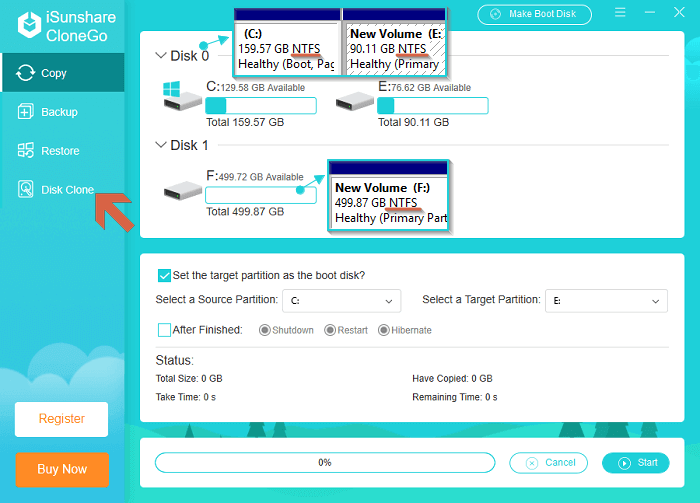The image size is (700, 503).
Task: Click the Register button
Action: click(62, 419)
